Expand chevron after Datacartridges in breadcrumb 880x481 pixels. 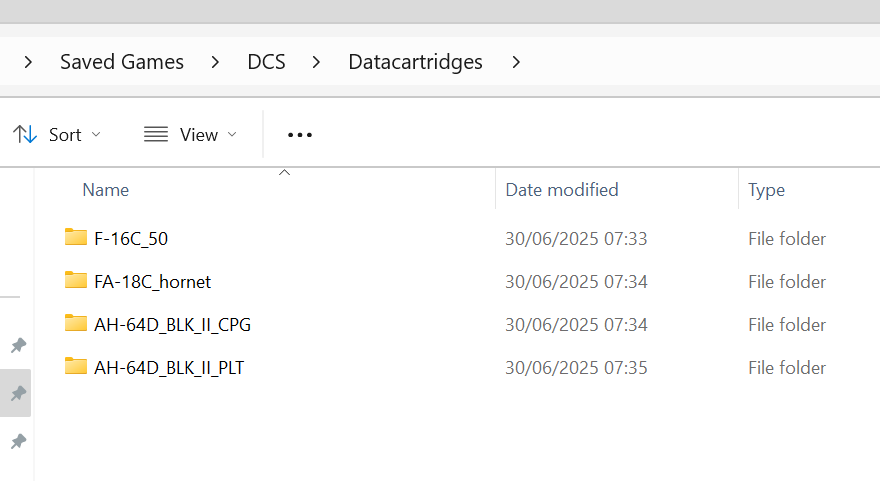click(x=516, y=62)
